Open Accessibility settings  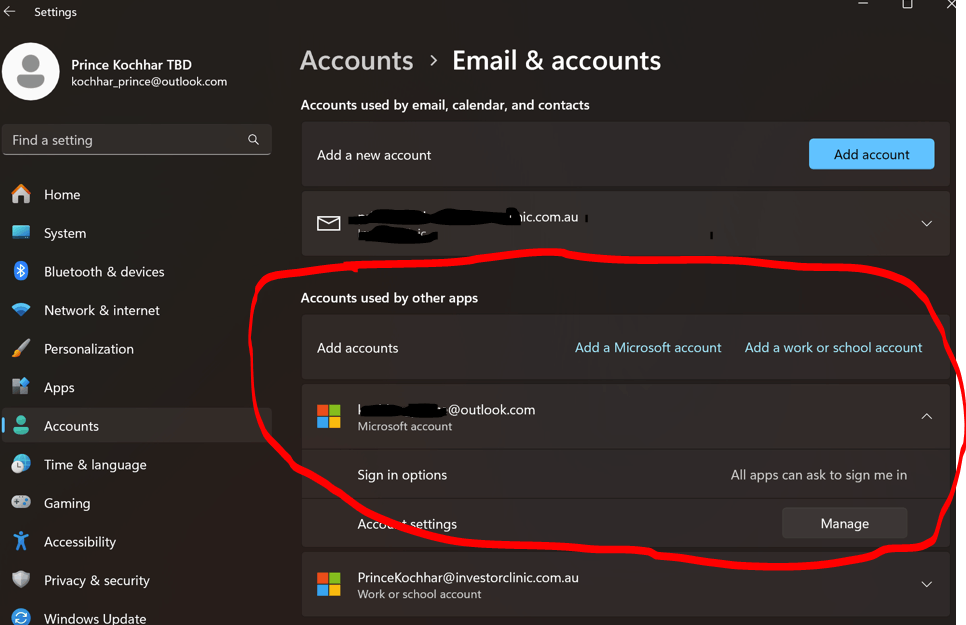pyautogui.click(x=137, y=542)
